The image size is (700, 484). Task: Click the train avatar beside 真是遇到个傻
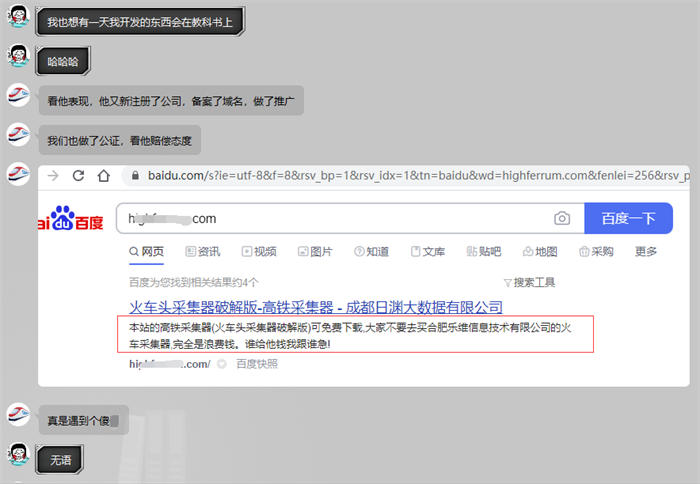[x=18, y=415]
